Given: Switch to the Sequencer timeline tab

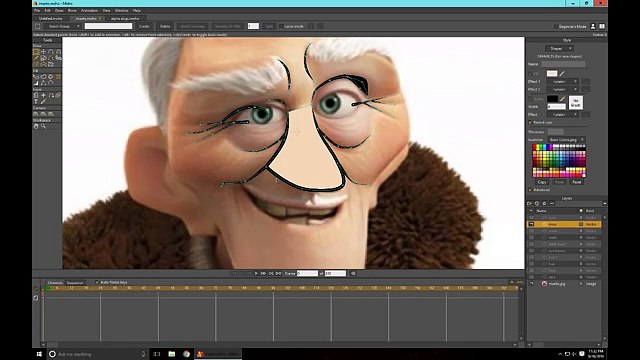Looking at the screenshot, I should point(75,282).
